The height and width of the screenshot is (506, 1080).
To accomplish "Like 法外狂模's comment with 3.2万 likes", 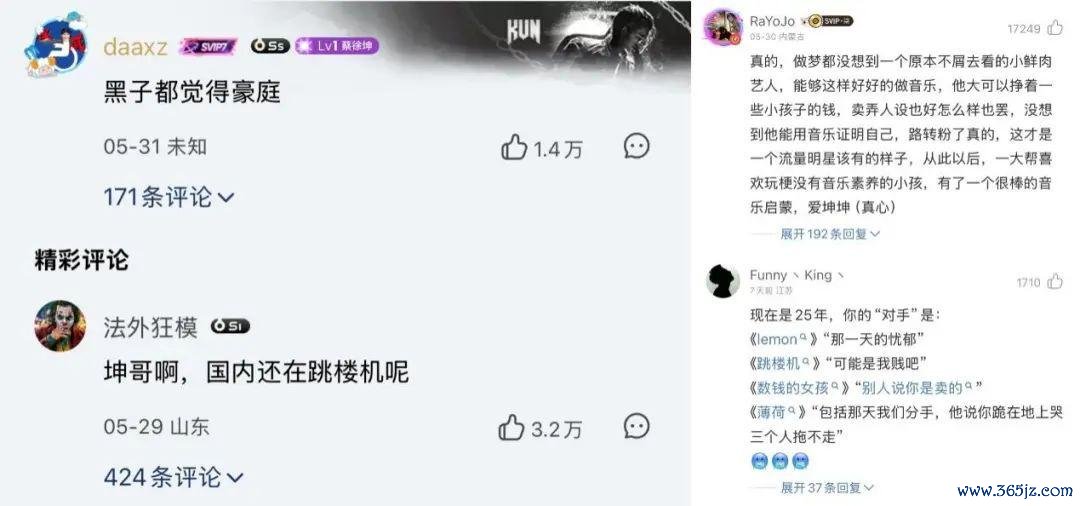I will coord(512,428).
